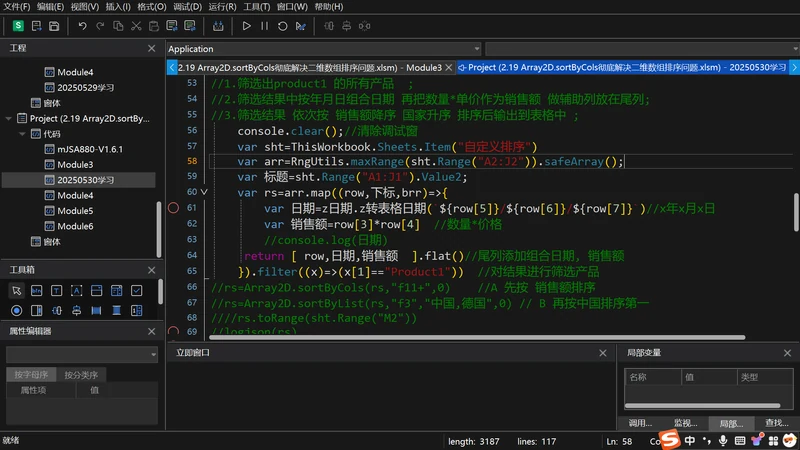Select the checkbox control in toolbox
Screen dimensions: 800x450
136,290
